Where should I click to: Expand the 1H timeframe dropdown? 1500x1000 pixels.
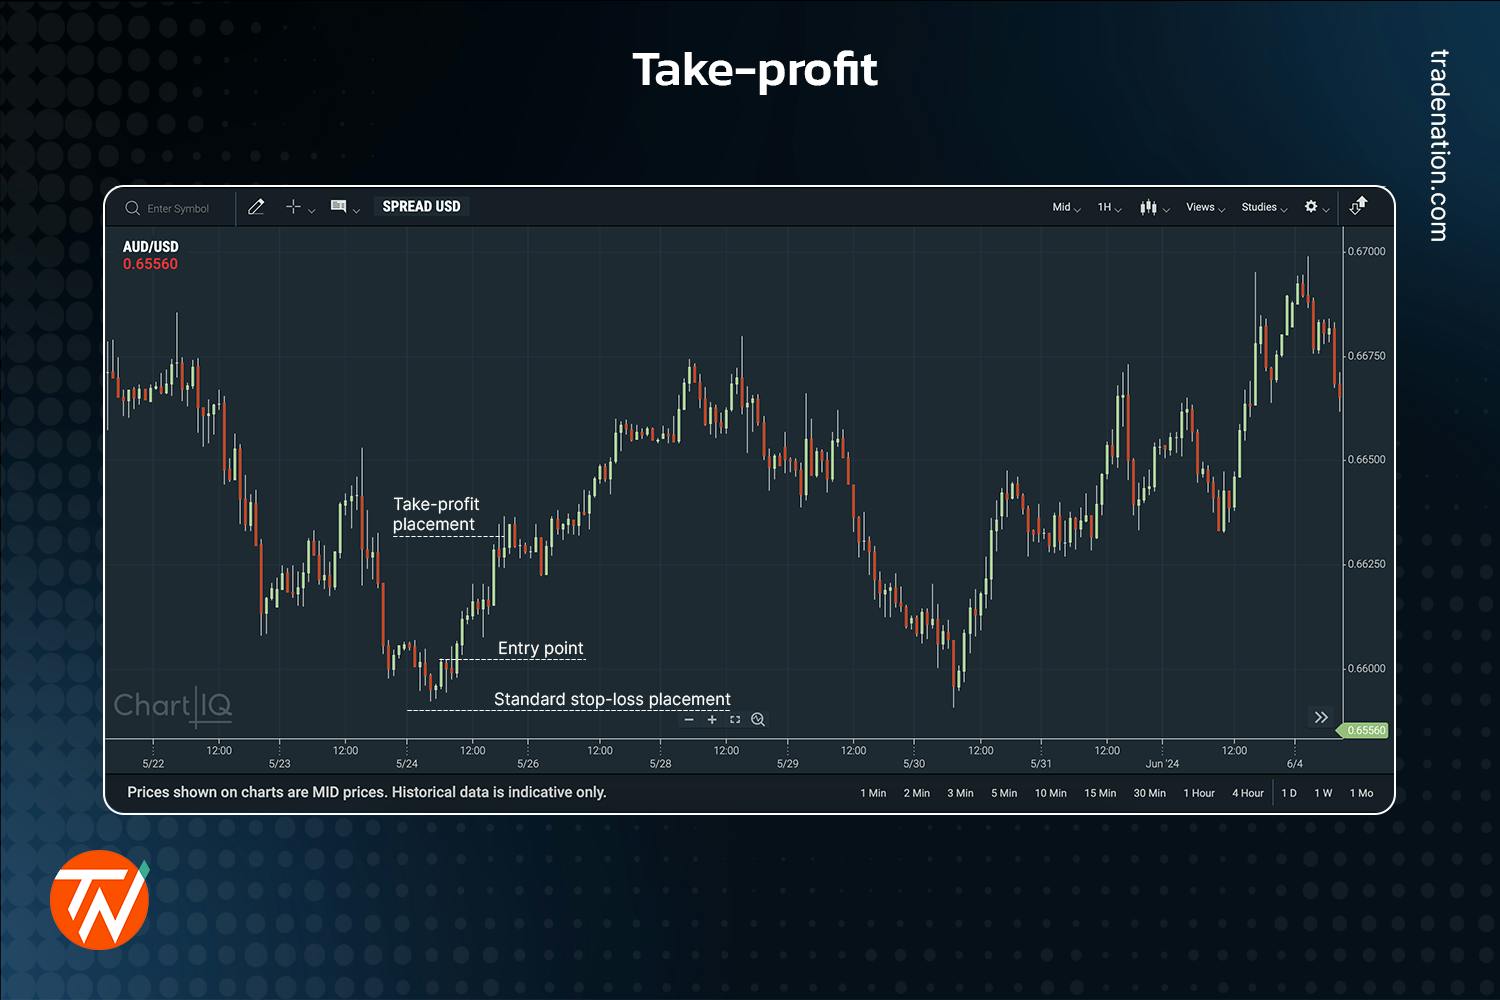(1106, 207)
